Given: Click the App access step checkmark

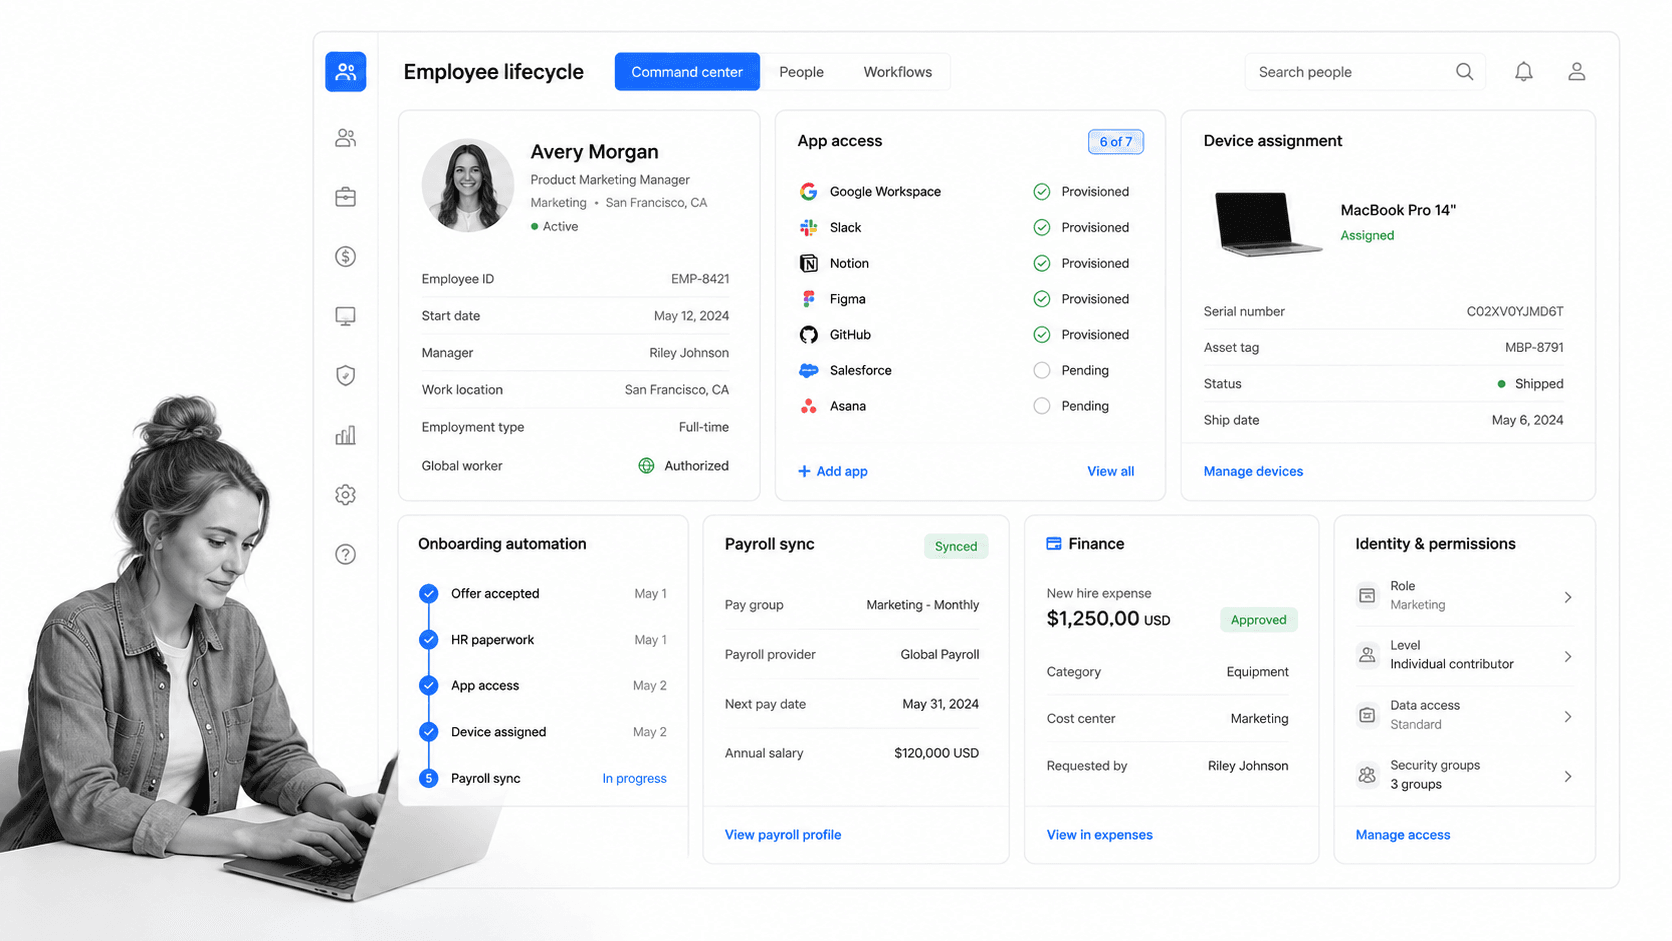Looking at the screenshot, I should point(428,686).
